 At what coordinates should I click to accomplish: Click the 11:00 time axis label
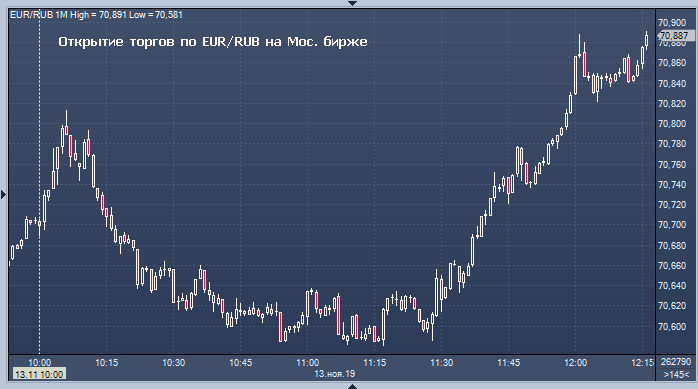click(x=308, y=363)
